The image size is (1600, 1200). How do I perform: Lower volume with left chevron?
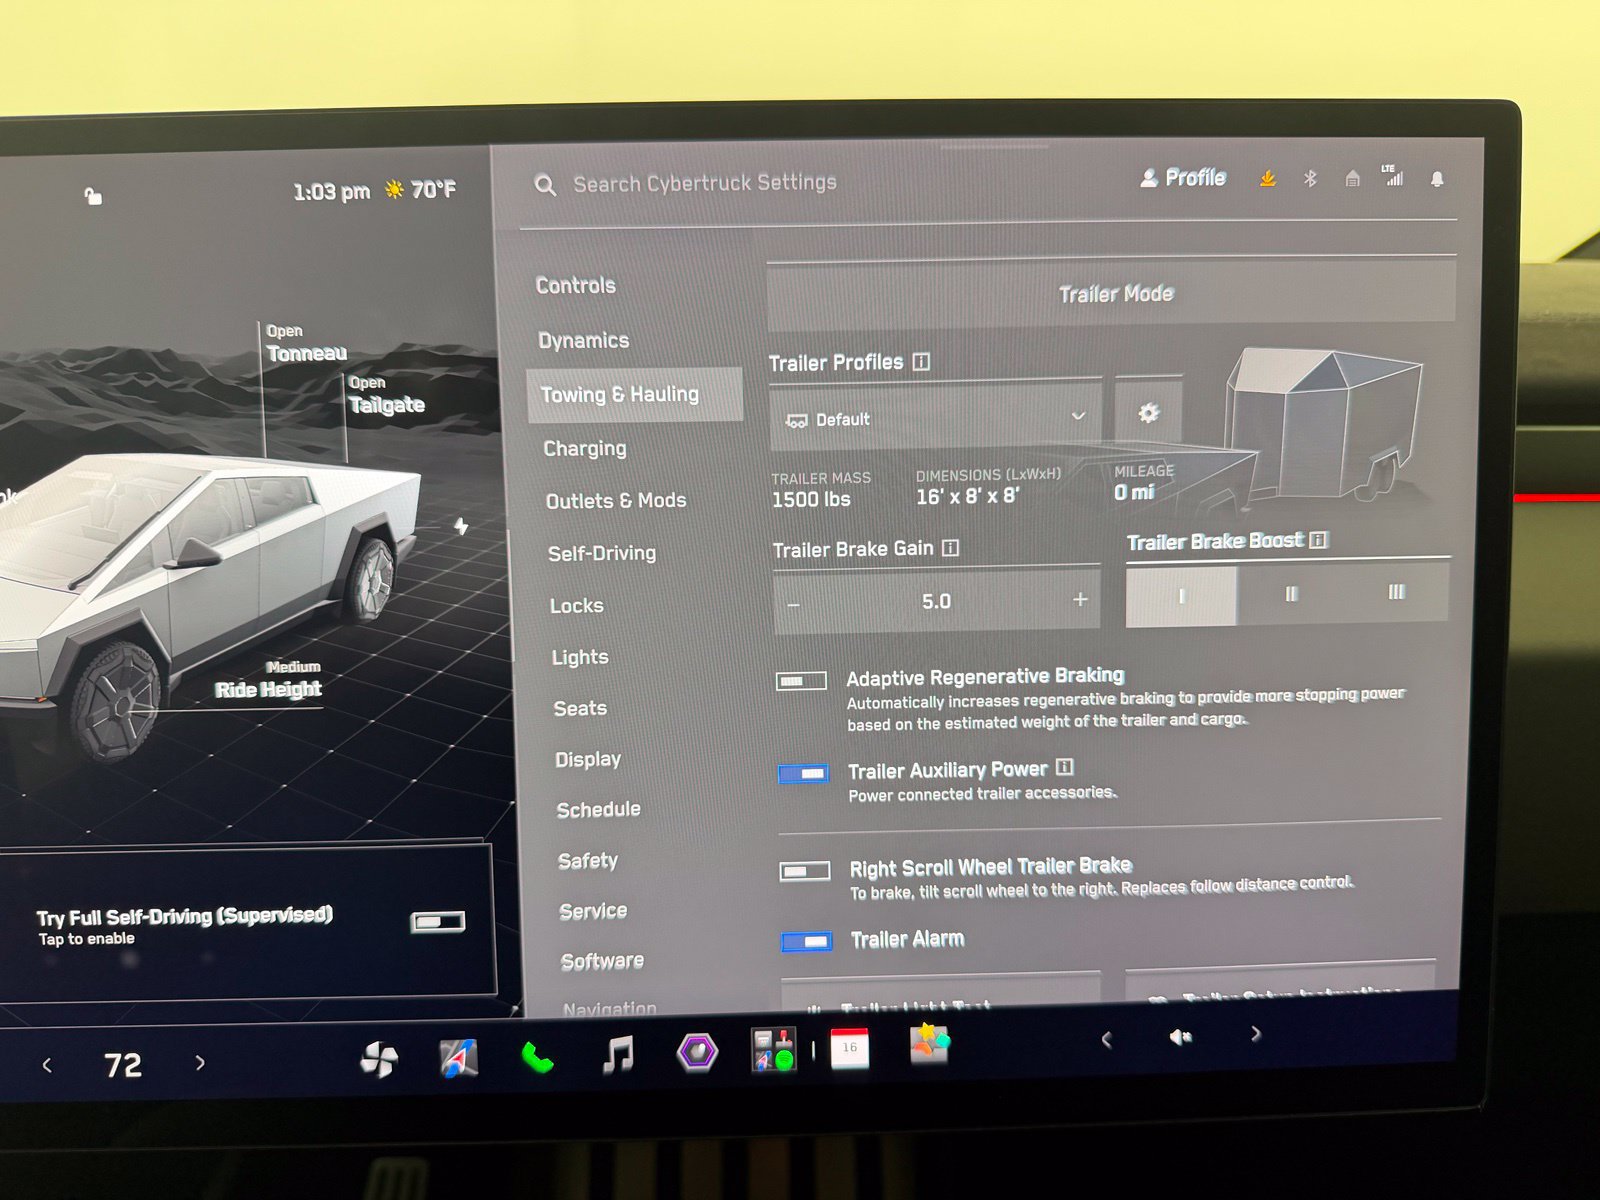tap(1106, 1040)
